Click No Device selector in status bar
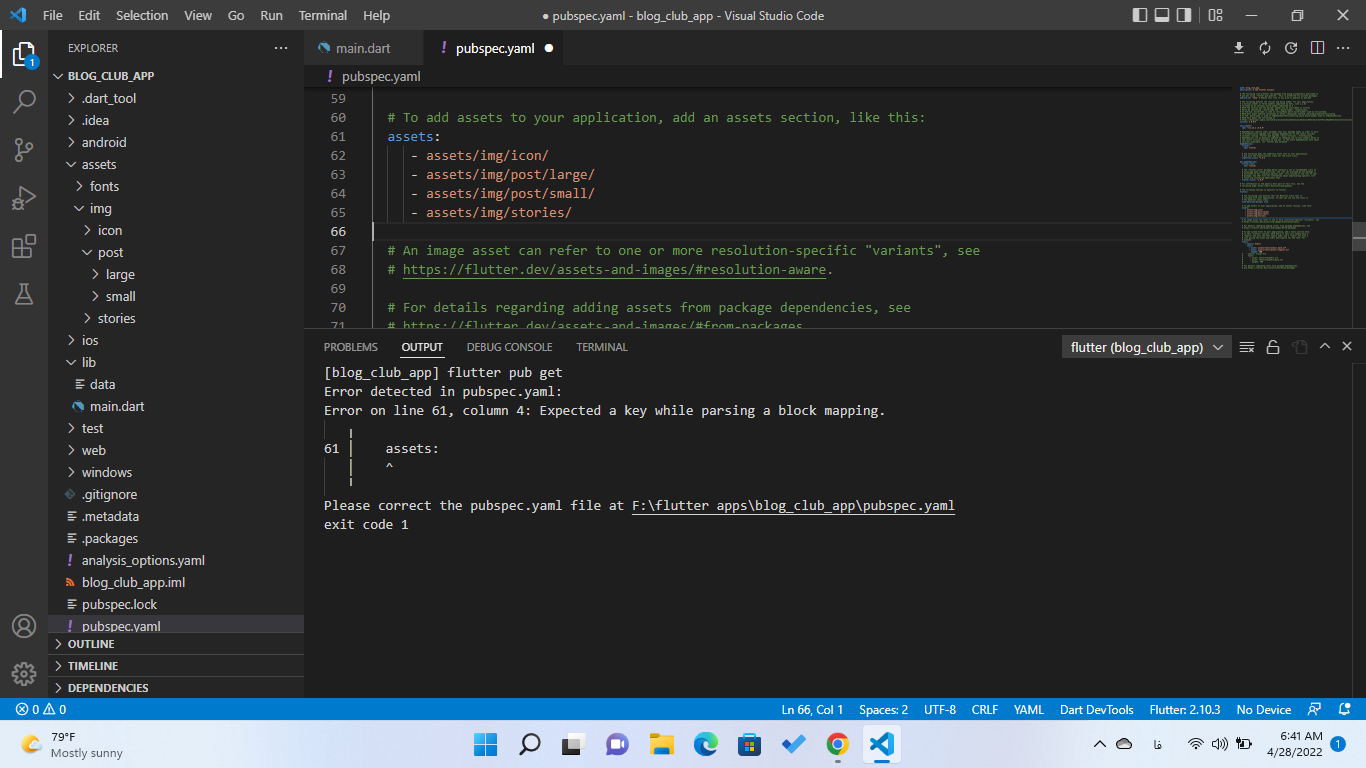Screen dimensions: 1366x768 pos(1264,709)
